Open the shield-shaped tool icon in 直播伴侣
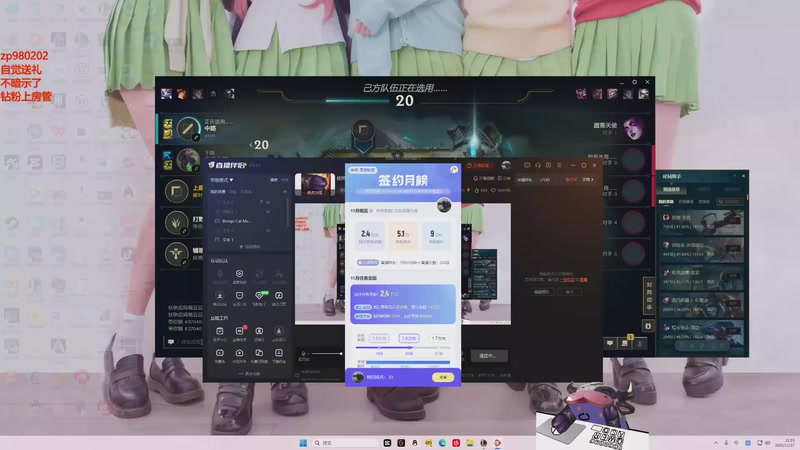The image size is (800, 450). point(239,295)
